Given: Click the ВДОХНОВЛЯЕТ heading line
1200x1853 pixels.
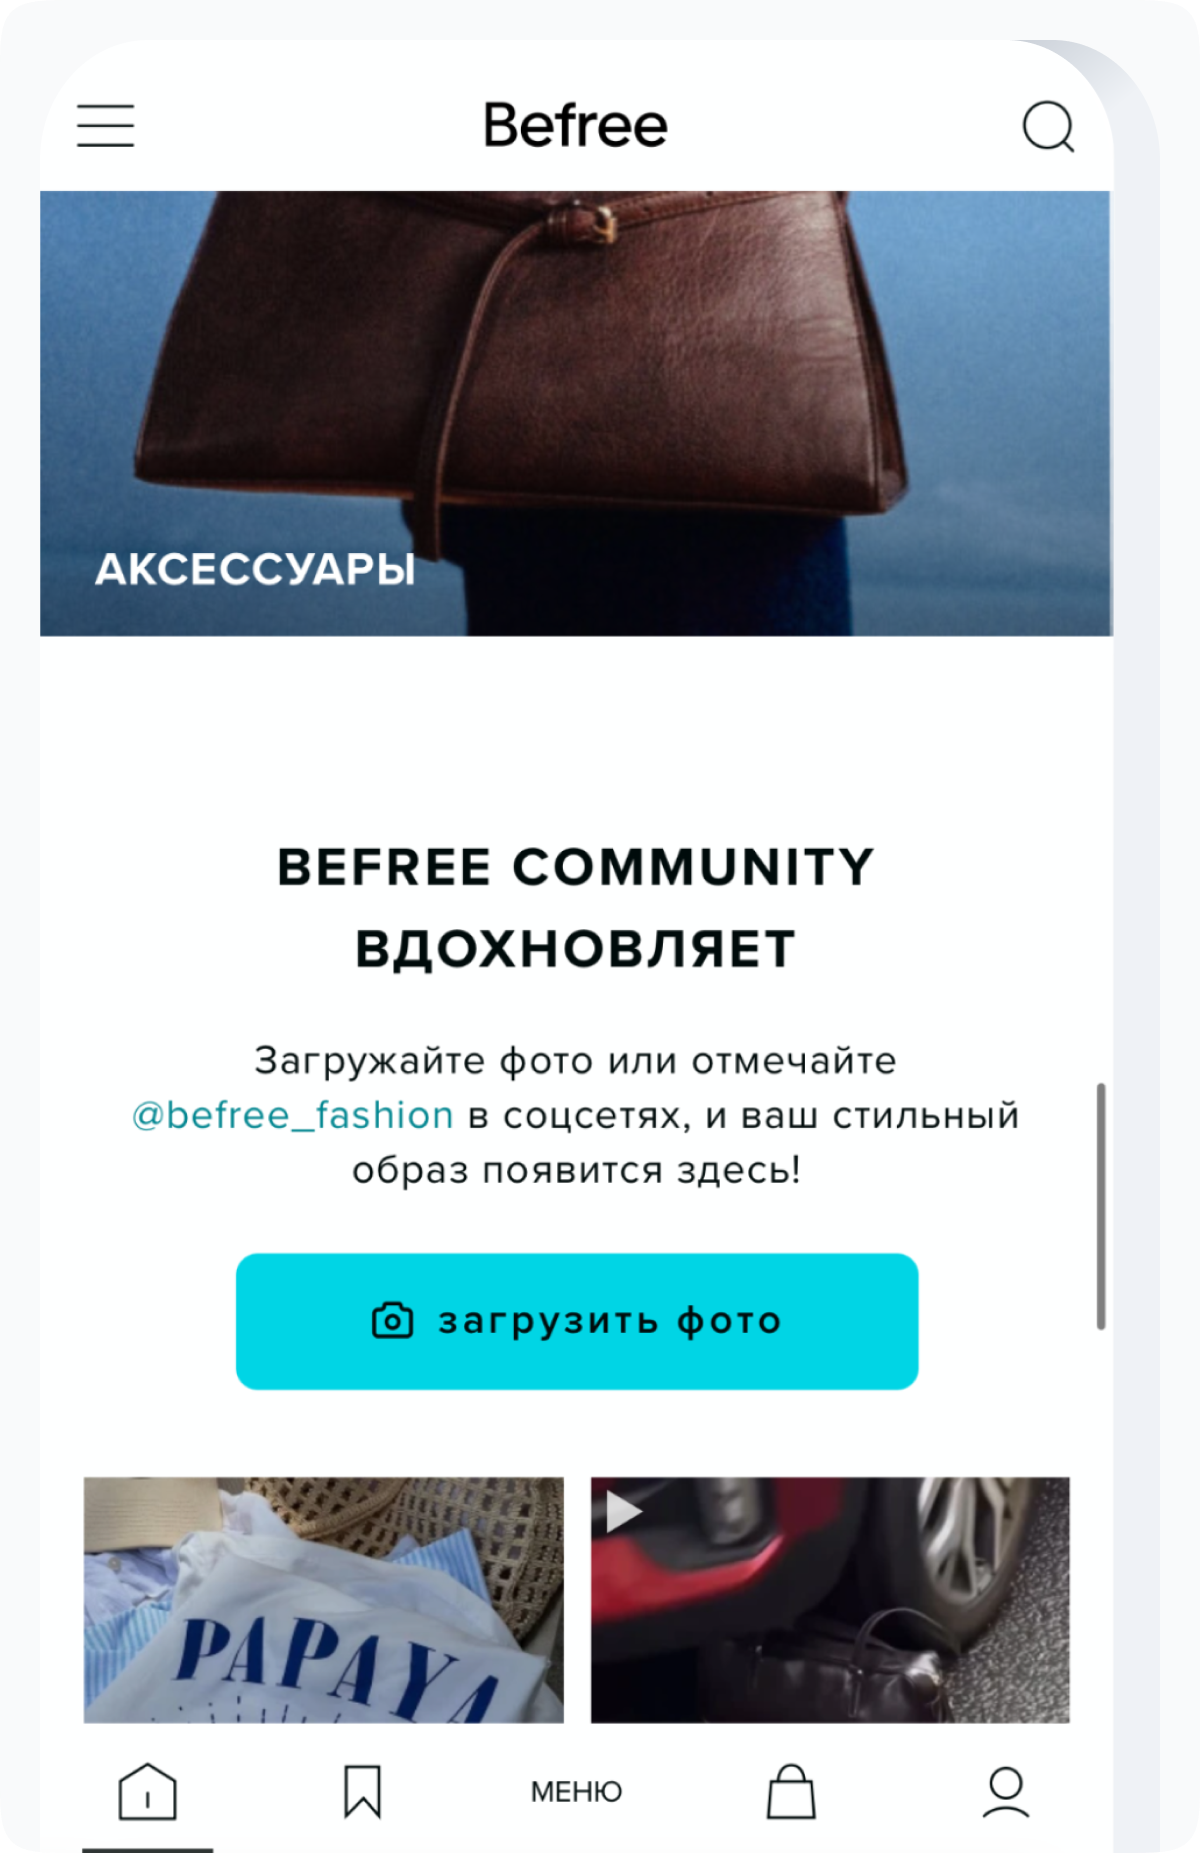Looking at the screenshot, I should click(x=576, y=949).
